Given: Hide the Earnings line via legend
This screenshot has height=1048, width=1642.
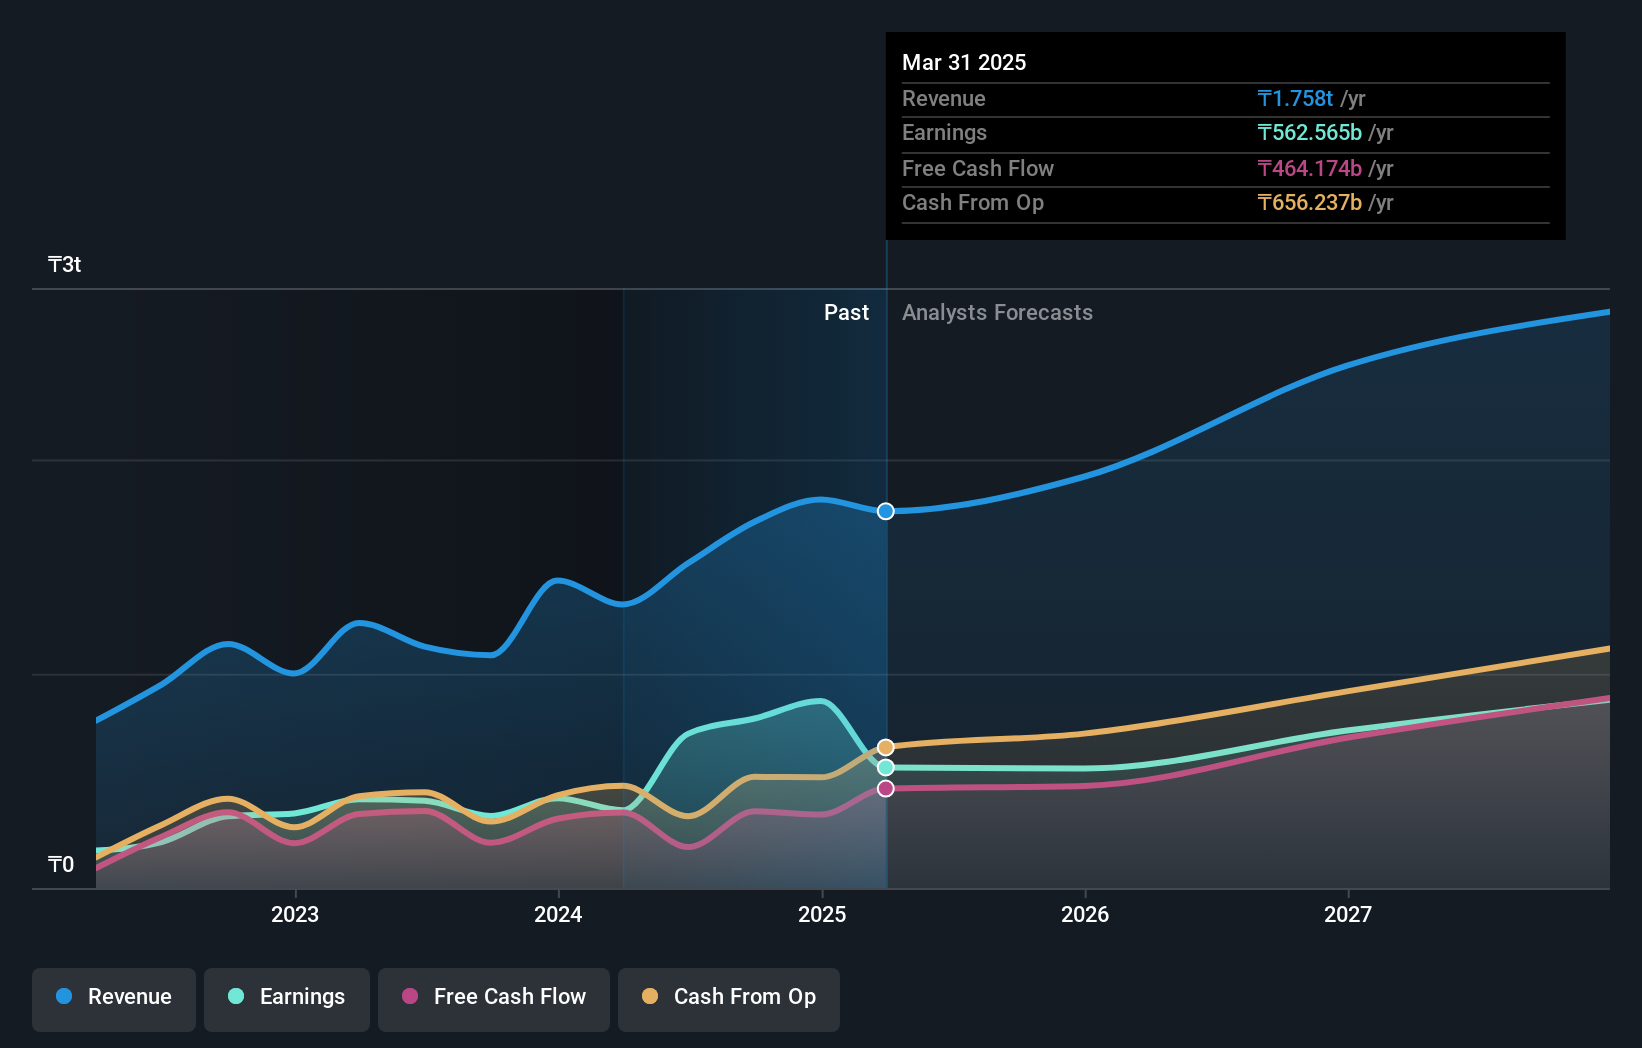Looking at the screenshot, I should (287, 997).
